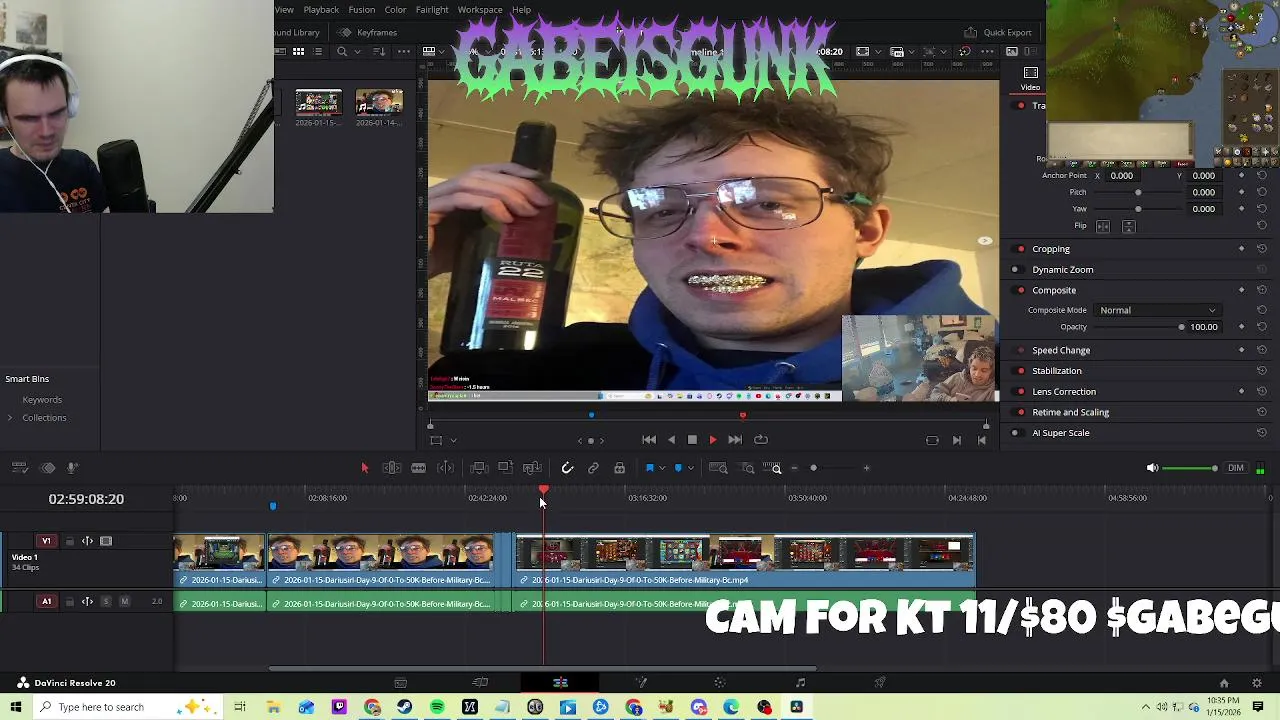Open the Workspace menu
1280x720 pixels.
(x=480, y=10)
